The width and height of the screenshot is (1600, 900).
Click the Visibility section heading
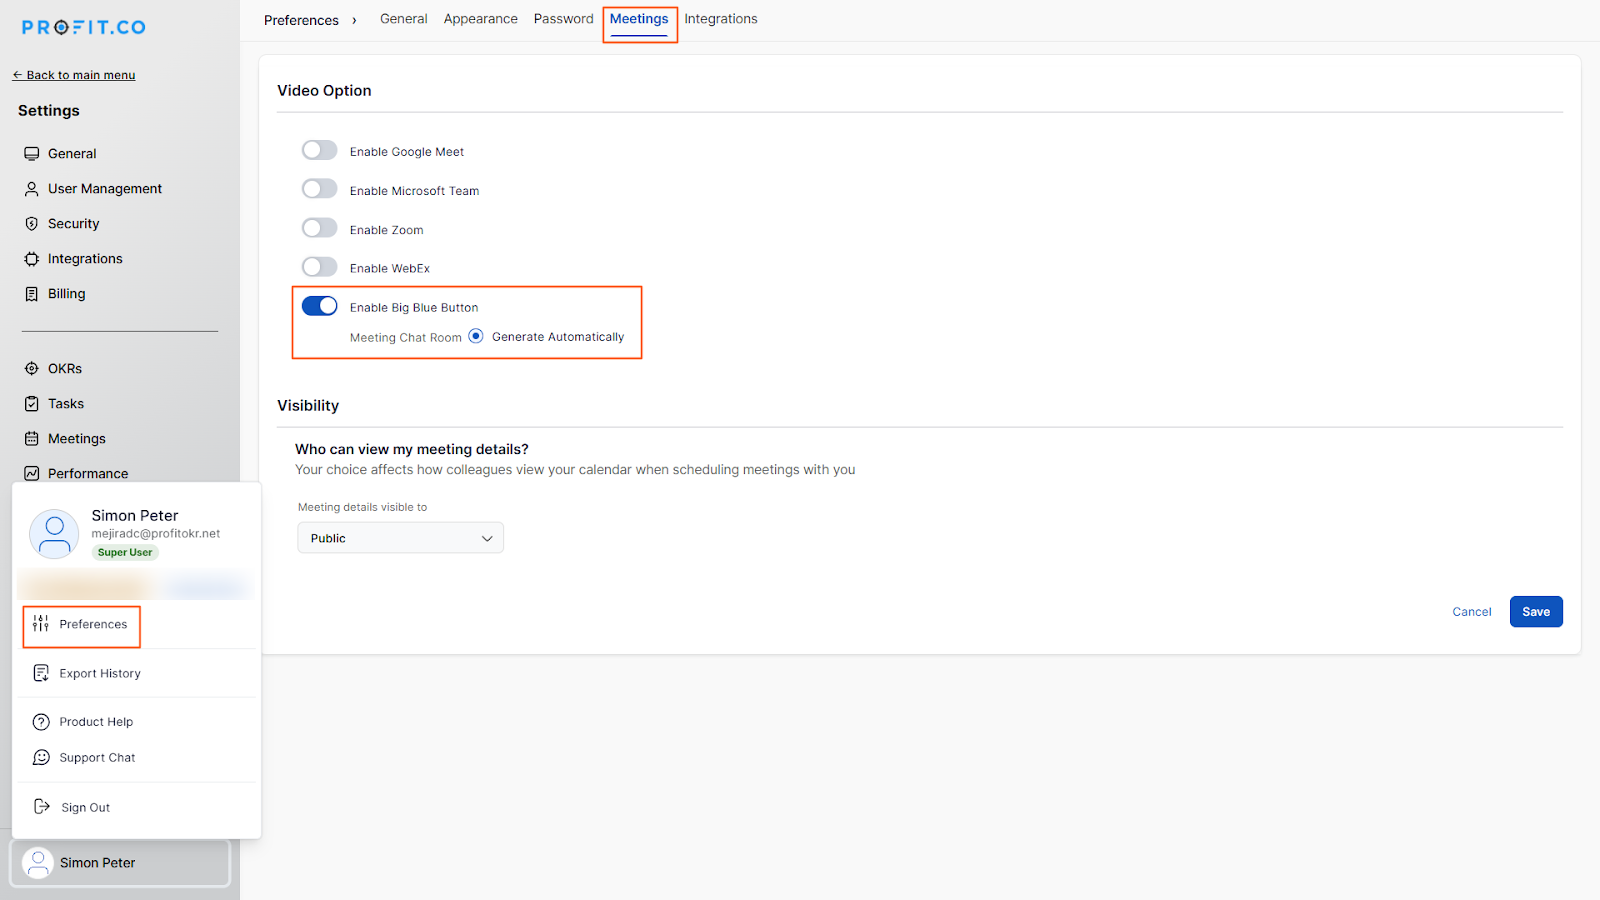[x=308, y=405]
